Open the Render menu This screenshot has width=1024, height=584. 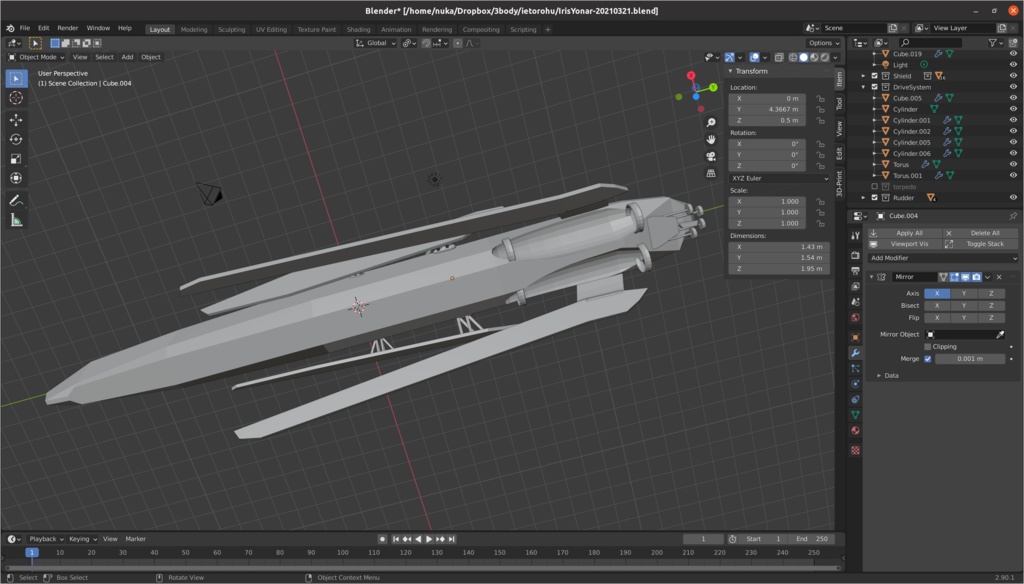(x=68, y=28)
